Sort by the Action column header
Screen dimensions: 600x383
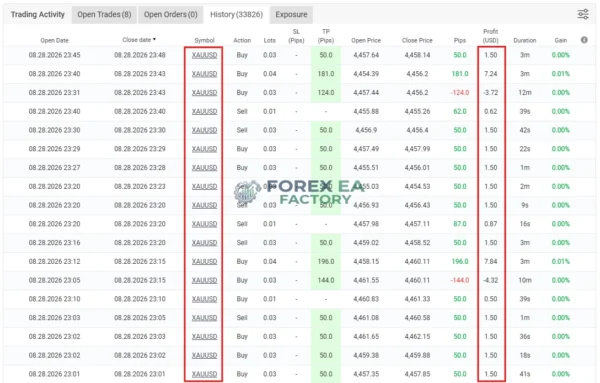[x=242, y=40]
